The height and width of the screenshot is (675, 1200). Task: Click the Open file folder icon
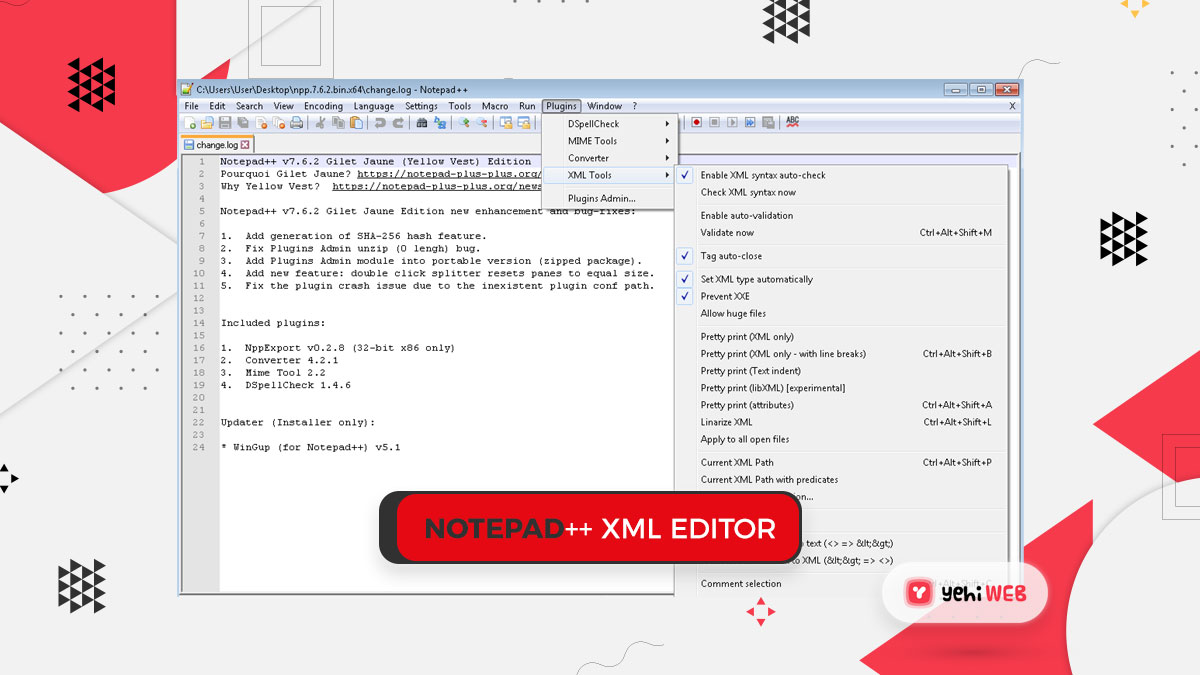(207, 123)
